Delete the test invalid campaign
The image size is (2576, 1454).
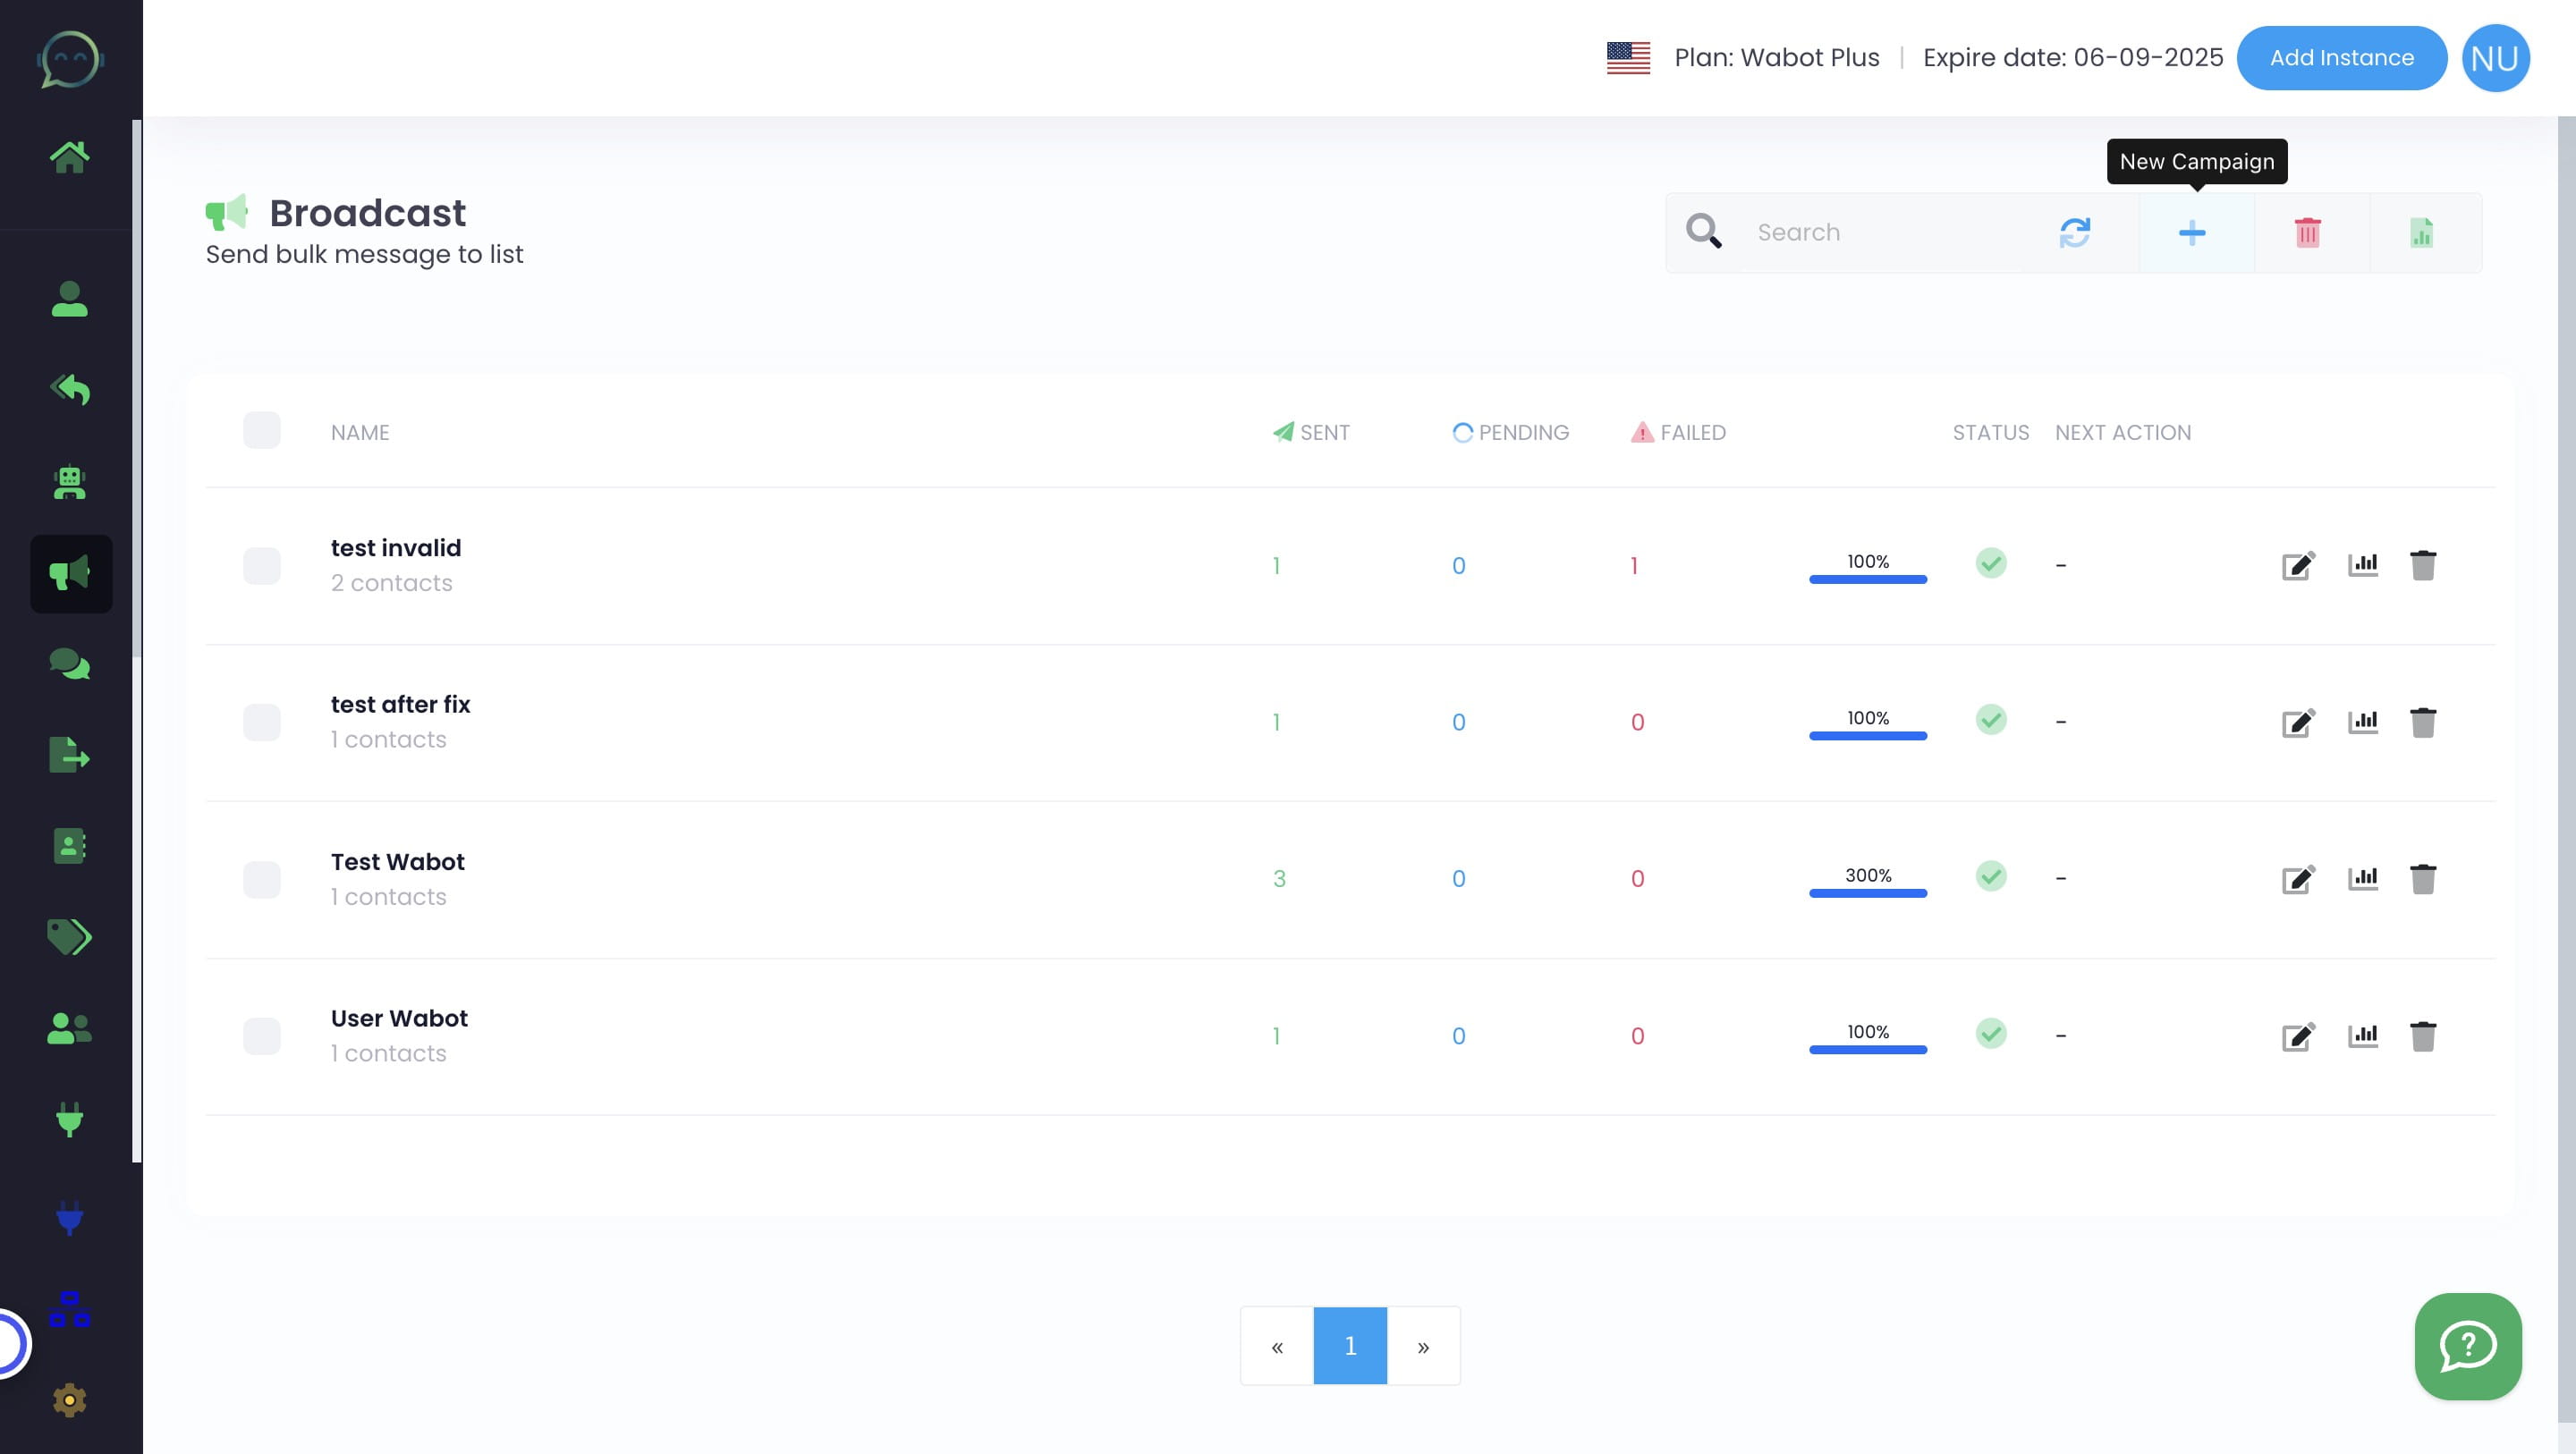click(x=2423, y=565)
